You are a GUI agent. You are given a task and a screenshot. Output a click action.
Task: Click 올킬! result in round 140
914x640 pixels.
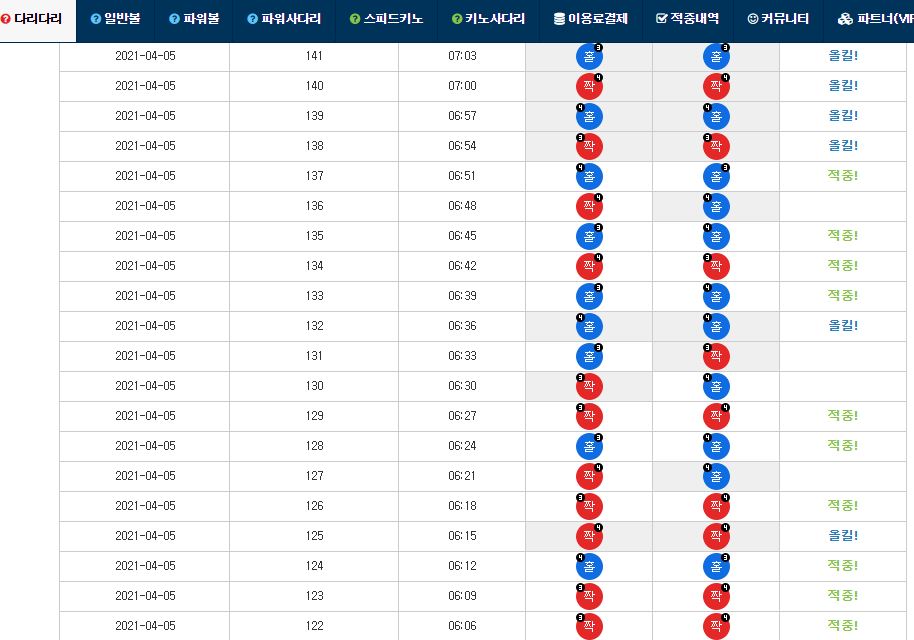[843, 86]
